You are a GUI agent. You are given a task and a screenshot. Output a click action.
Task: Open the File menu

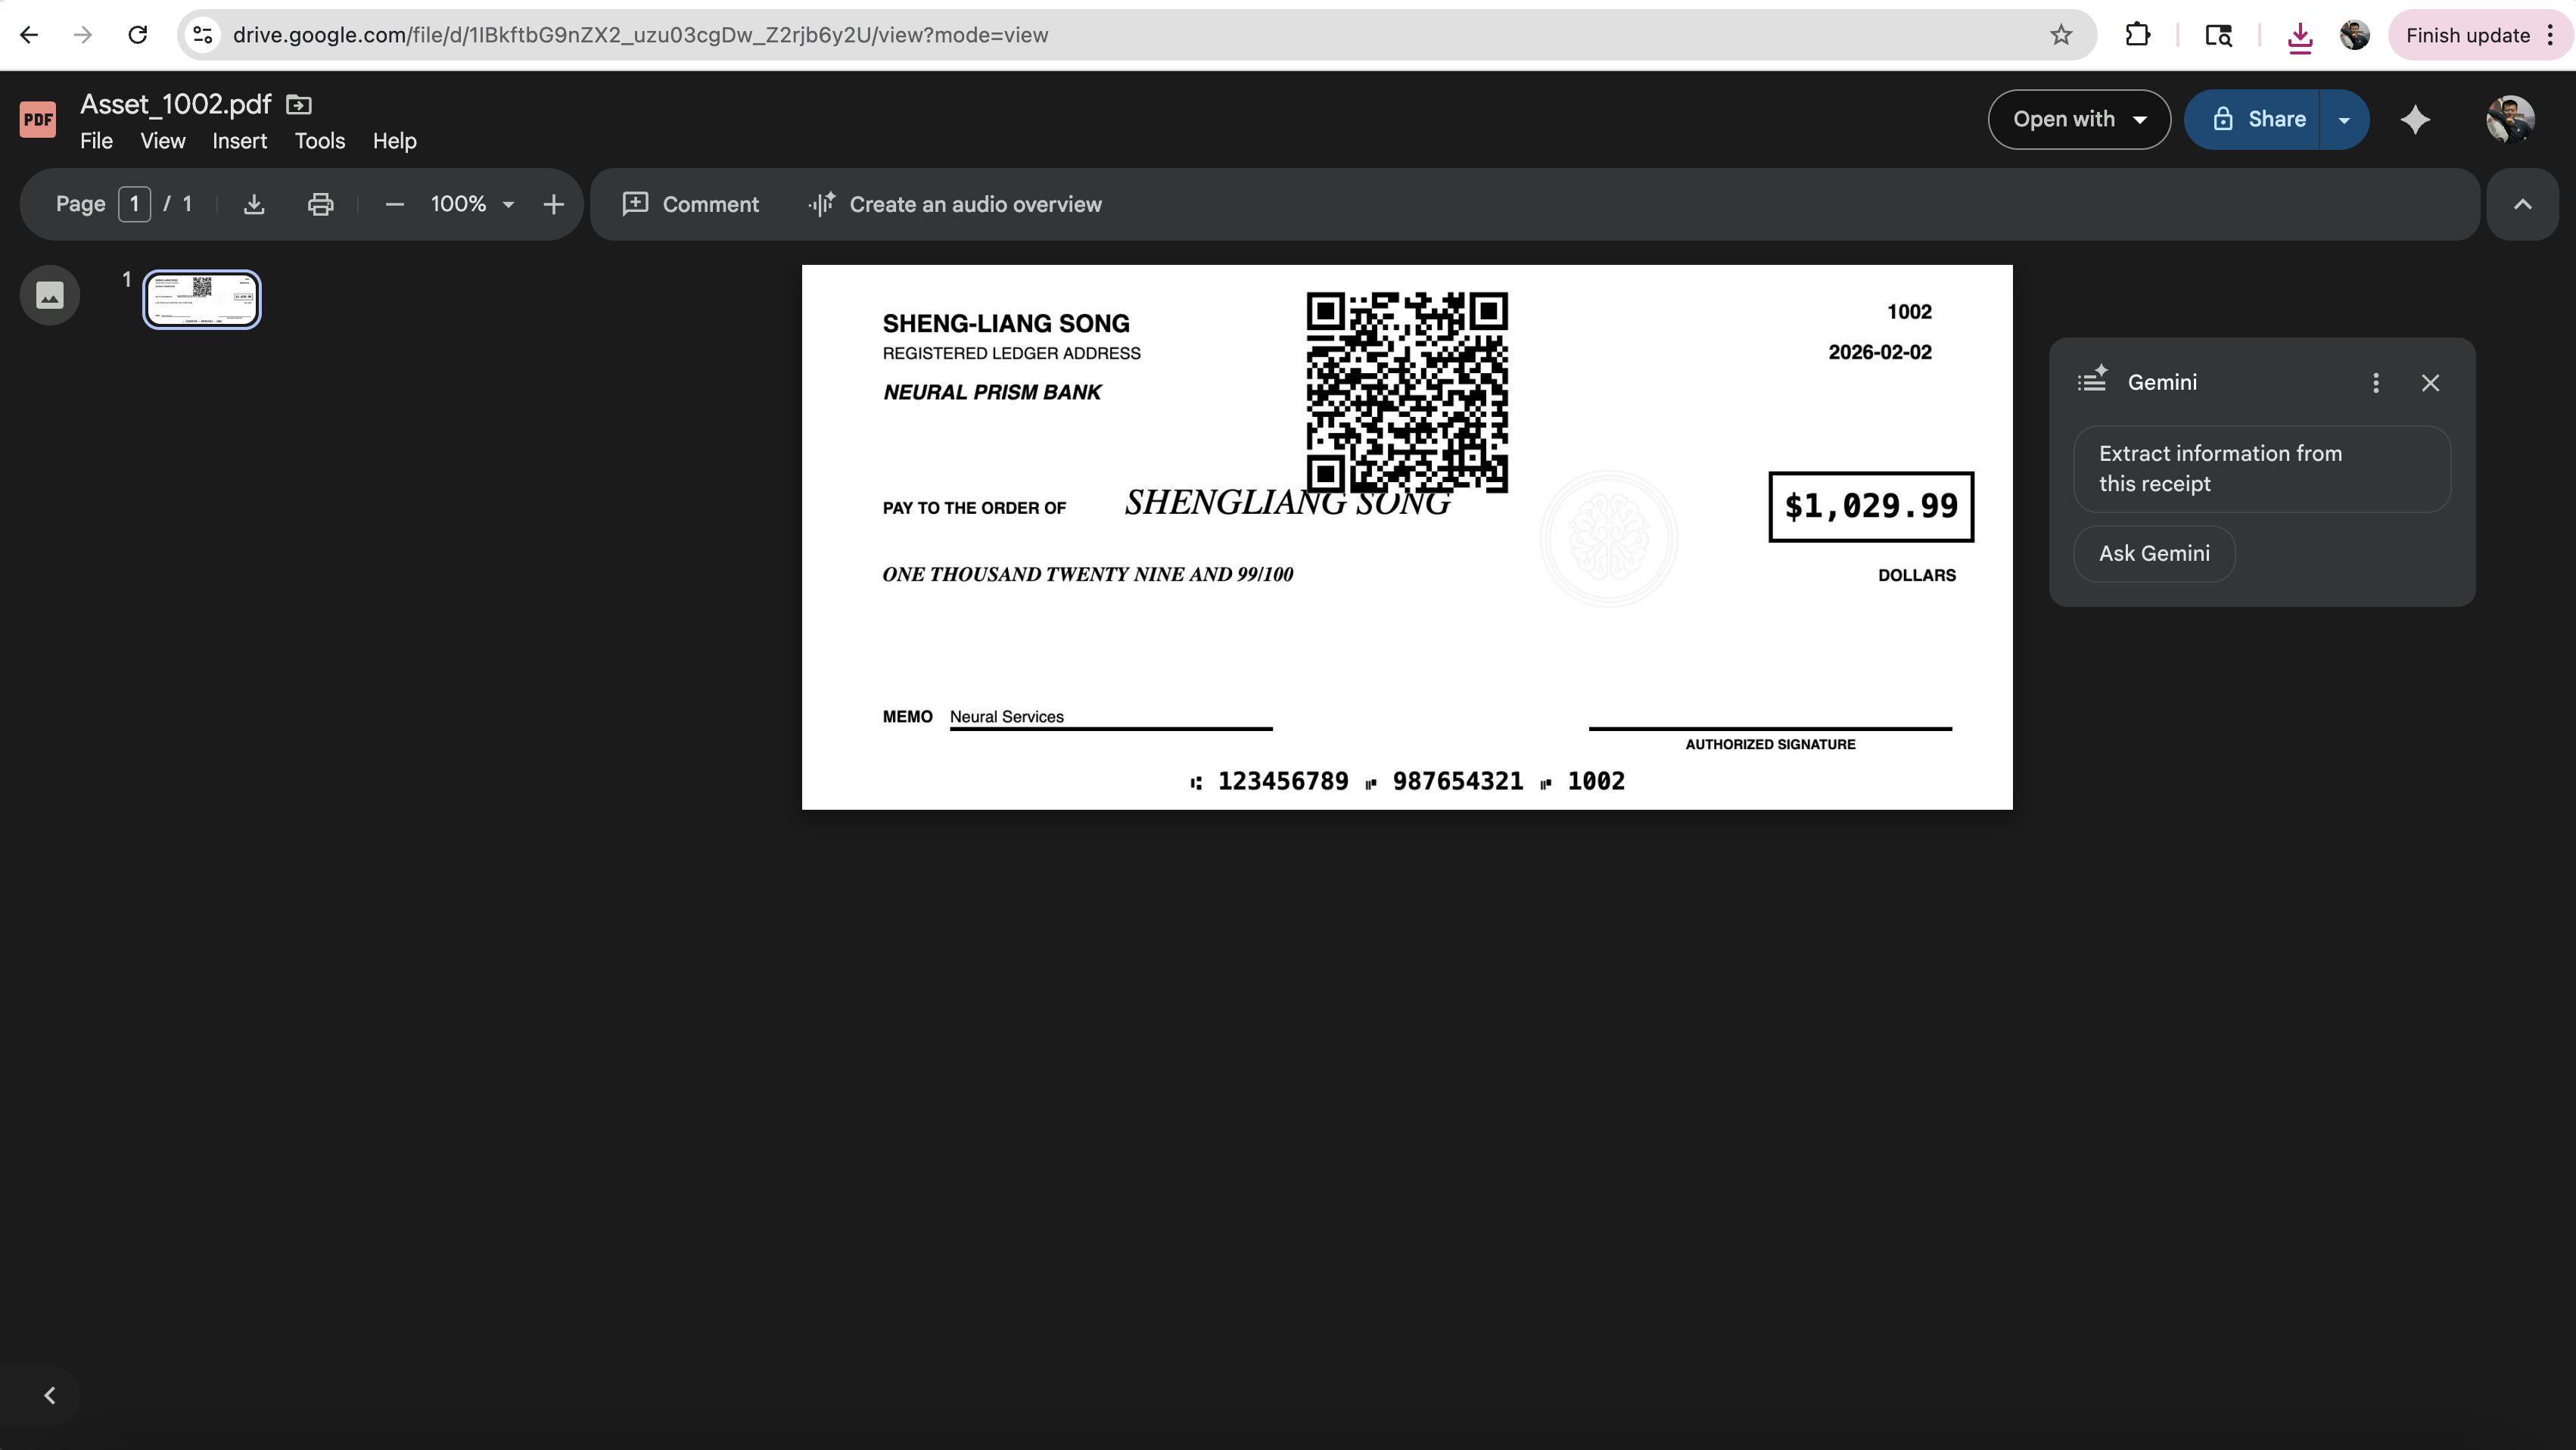tap(96, 141)
